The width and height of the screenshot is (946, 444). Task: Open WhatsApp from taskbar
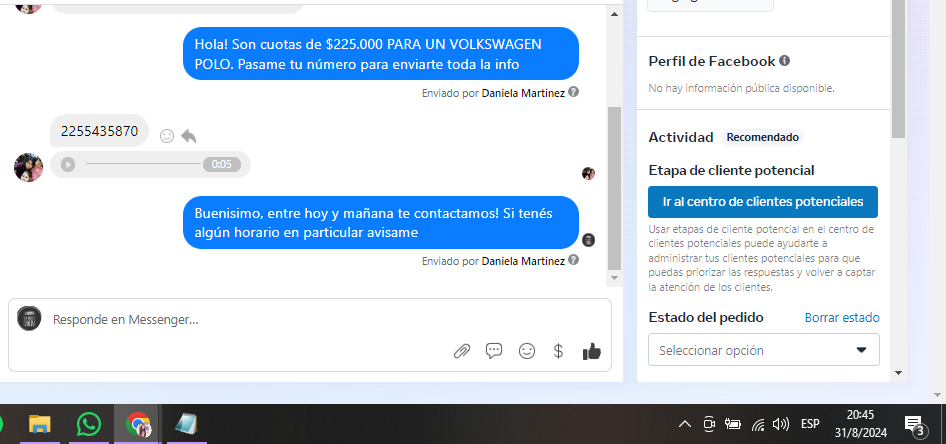pos(89,425)
